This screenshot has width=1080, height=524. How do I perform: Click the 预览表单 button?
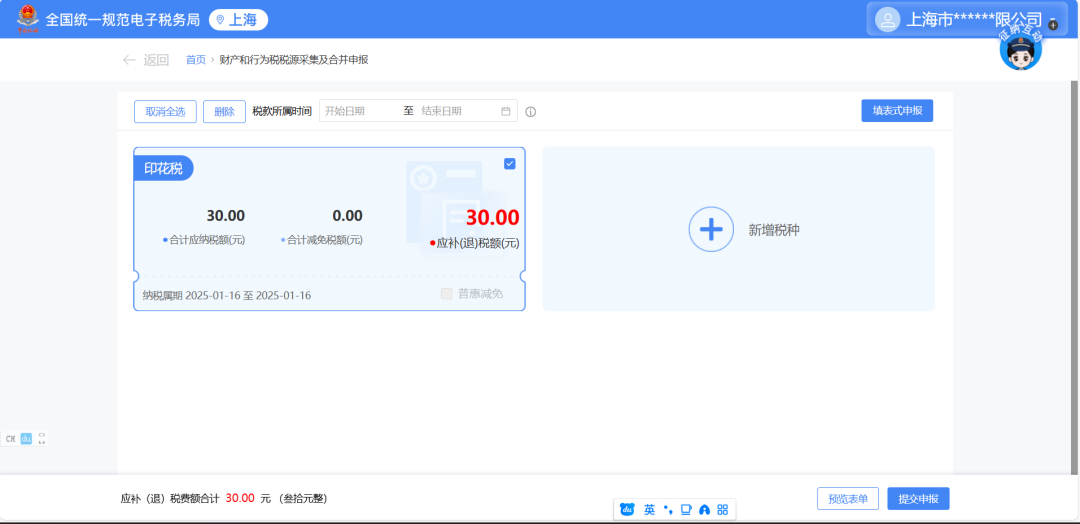click(x=848, y=499)
